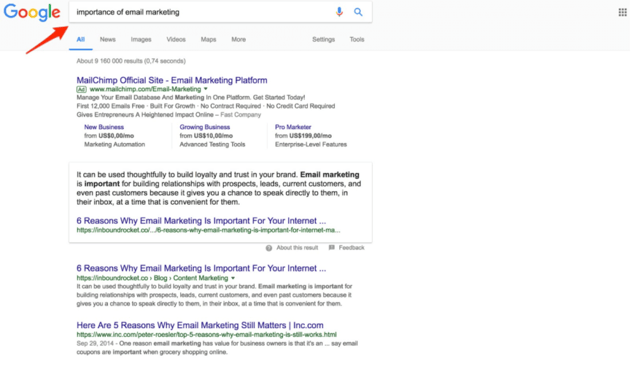Click the About this result question icon
The width and height of the screenshot is (636, 369).
coord(269,248)
